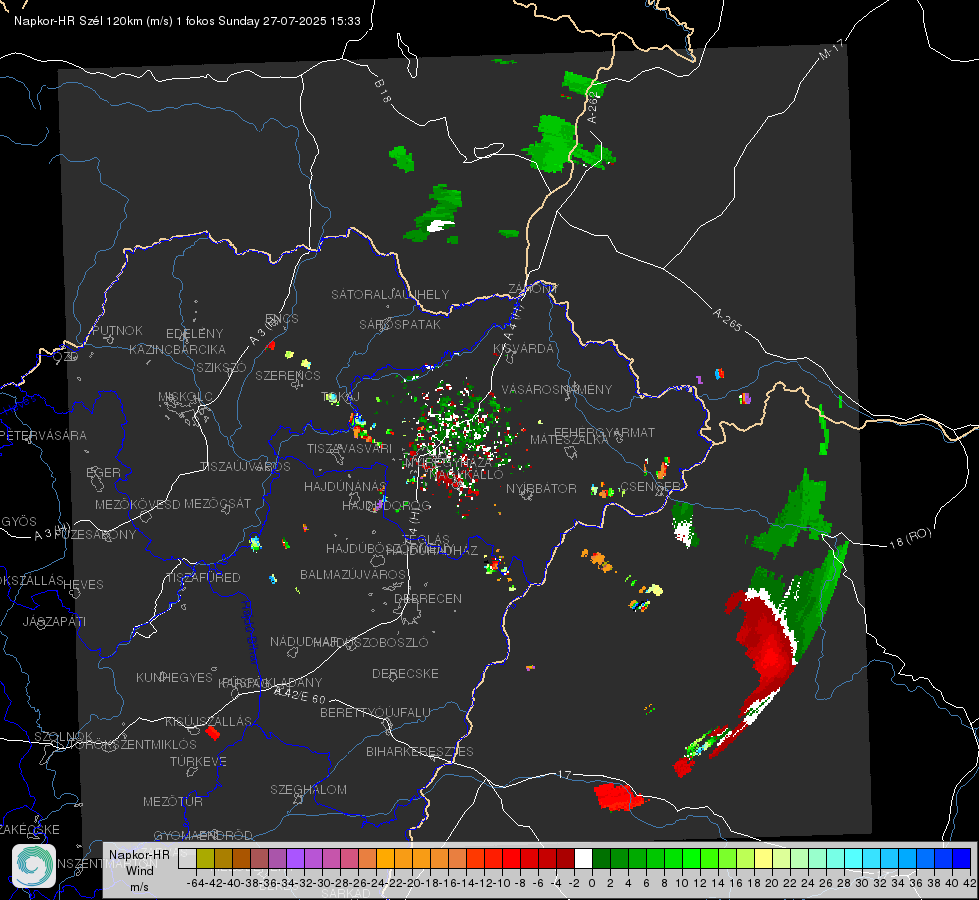Click the TISZAÚJVÁROS label
The height and width of the screenshot is (900, 979).
tap(245, 467)
